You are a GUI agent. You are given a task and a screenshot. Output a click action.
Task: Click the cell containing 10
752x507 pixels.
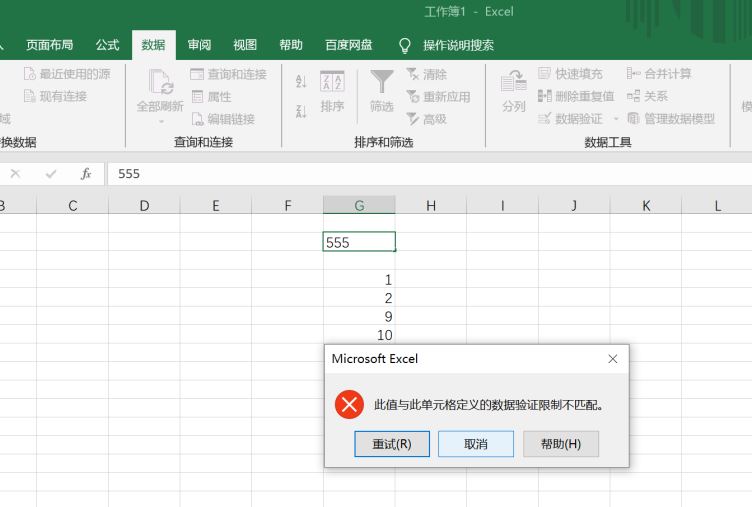(359, 334)
